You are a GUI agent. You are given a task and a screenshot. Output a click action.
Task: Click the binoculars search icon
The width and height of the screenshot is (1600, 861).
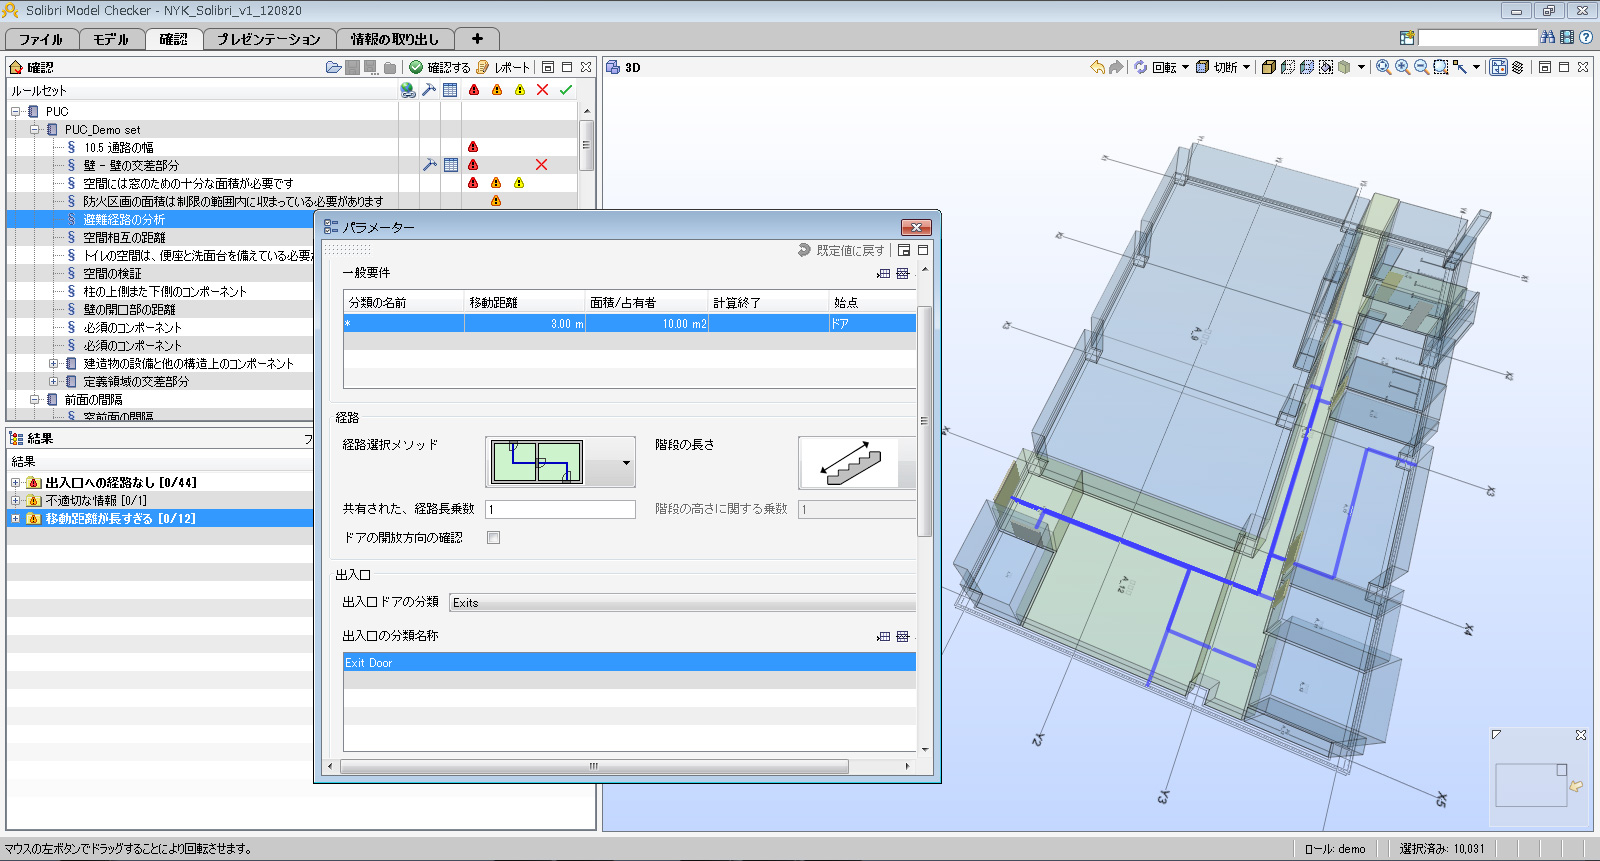tap(1548, 37)
